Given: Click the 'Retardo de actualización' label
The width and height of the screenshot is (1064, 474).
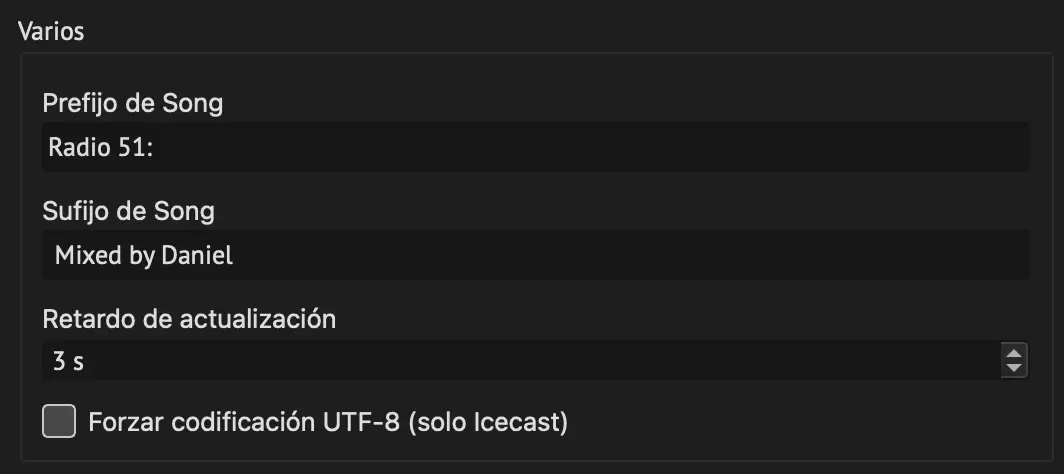Looking at the screenshot, I should [189, 319].
